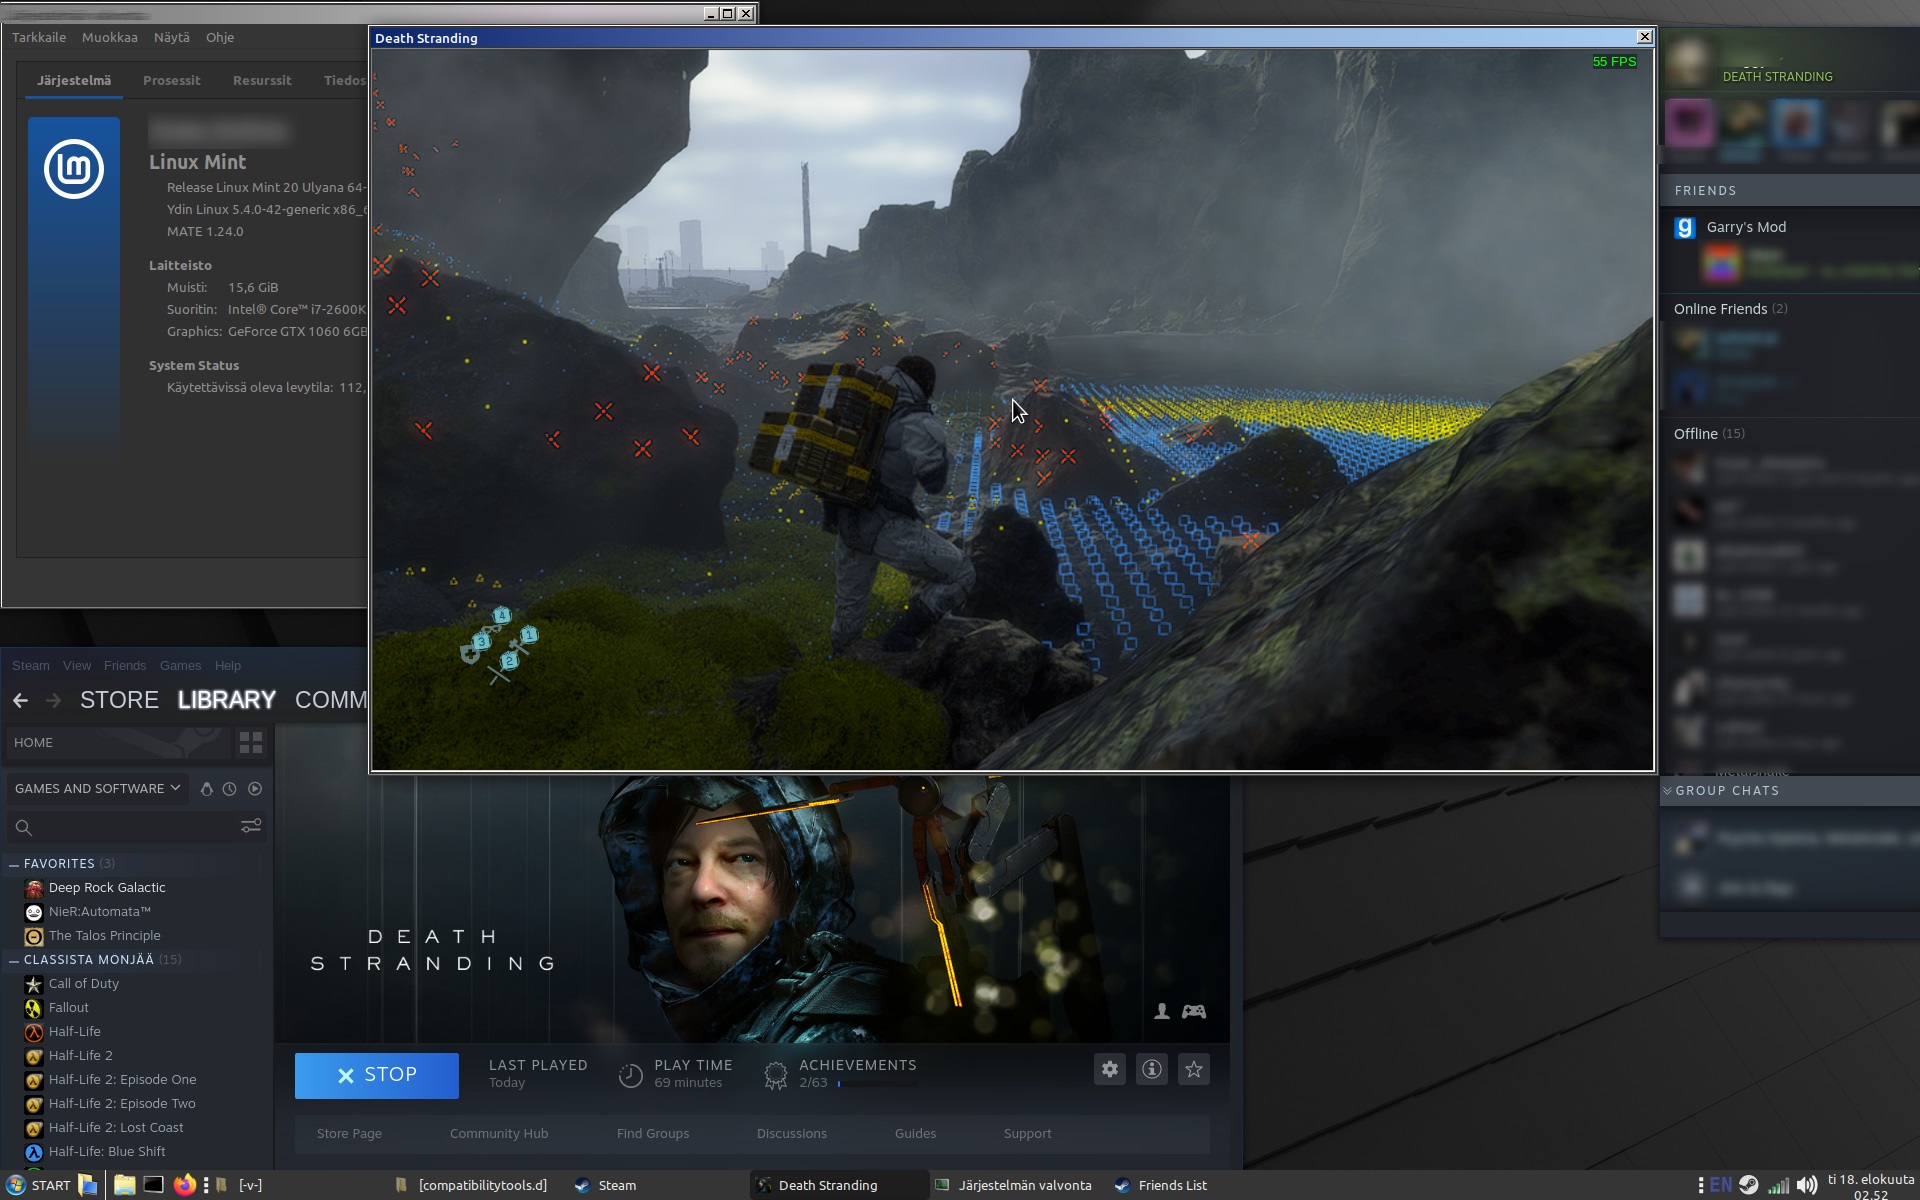Open Death Stranding Store Page link
The height and width of the screenshot is (1200, 1920).
tap(349, 1133)
